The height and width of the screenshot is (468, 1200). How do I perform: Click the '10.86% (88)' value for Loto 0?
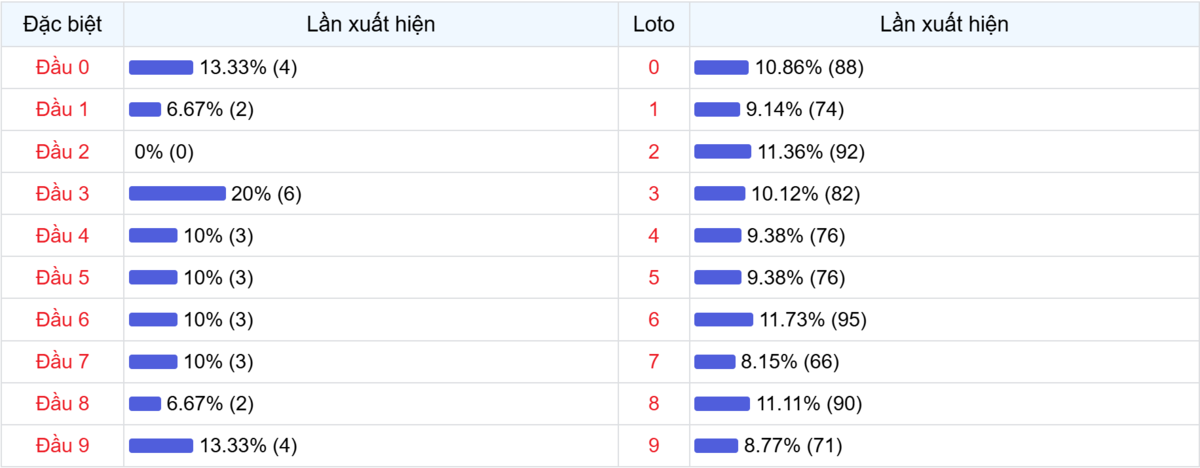pyautogui.click(x=809, y=68)
